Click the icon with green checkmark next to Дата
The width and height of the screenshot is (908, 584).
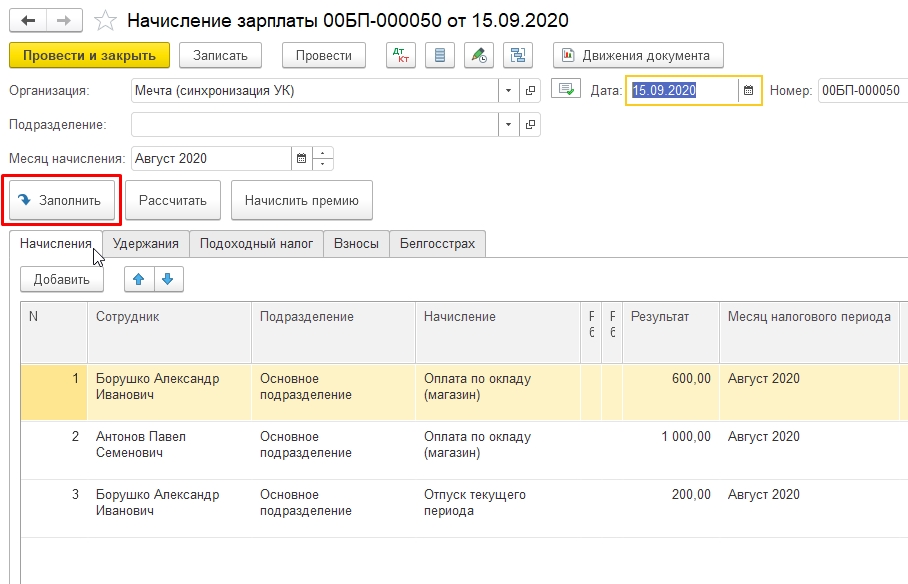click(566, 90)
